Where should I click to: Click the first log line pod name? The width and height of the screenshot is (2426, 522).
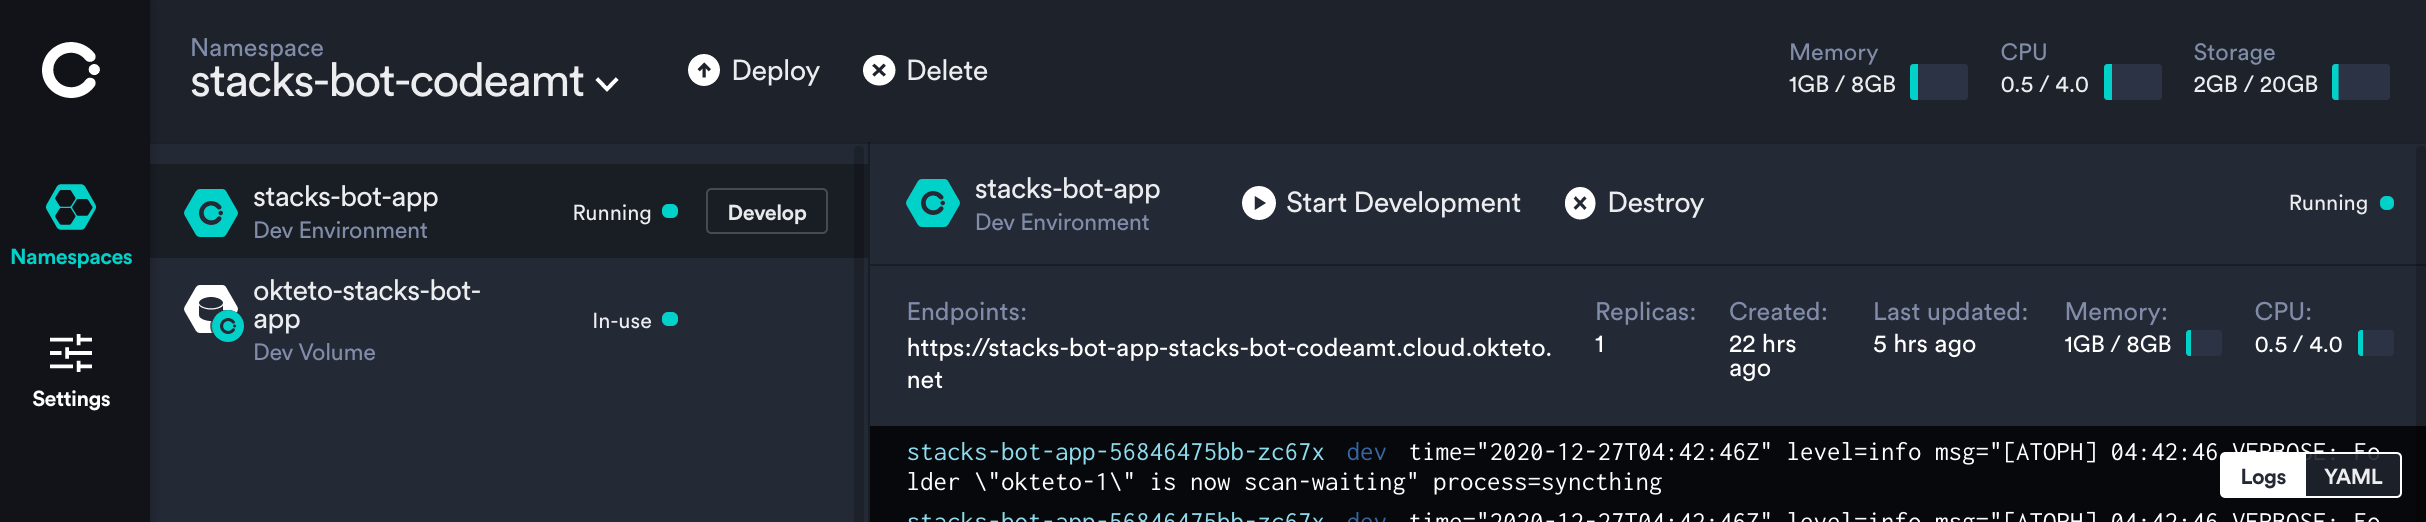click(1115, 452)
